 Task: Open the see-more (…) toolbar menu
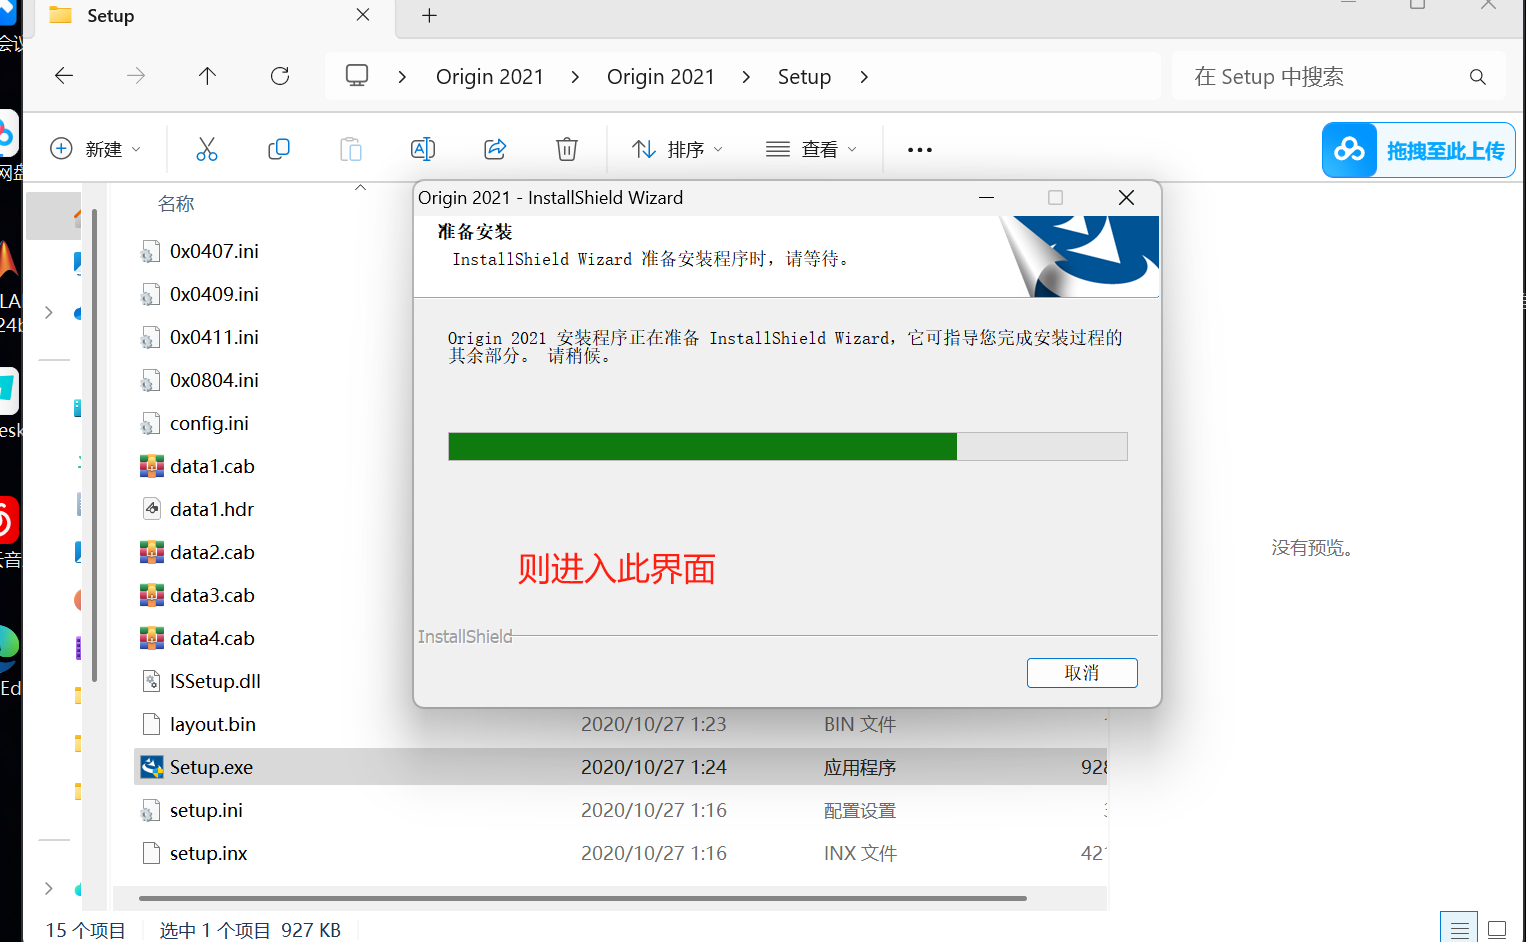point(919,148)
